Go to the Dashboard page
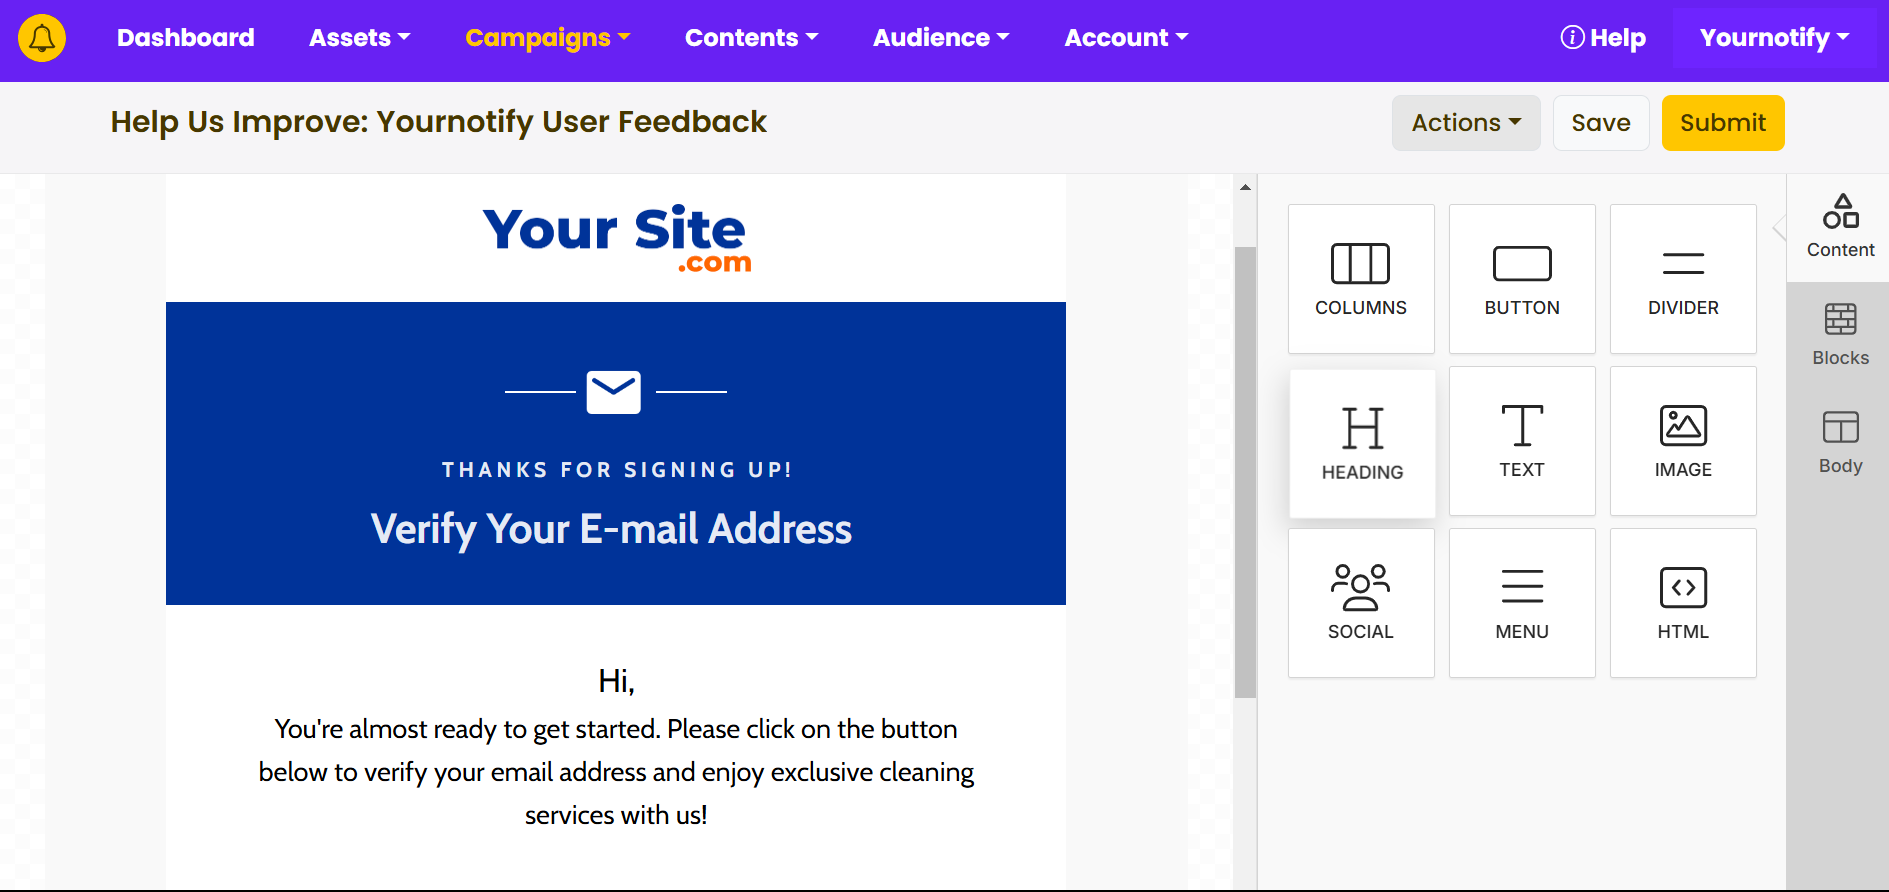The height and width of the screenshot is (892, 1889). [186, 38]
